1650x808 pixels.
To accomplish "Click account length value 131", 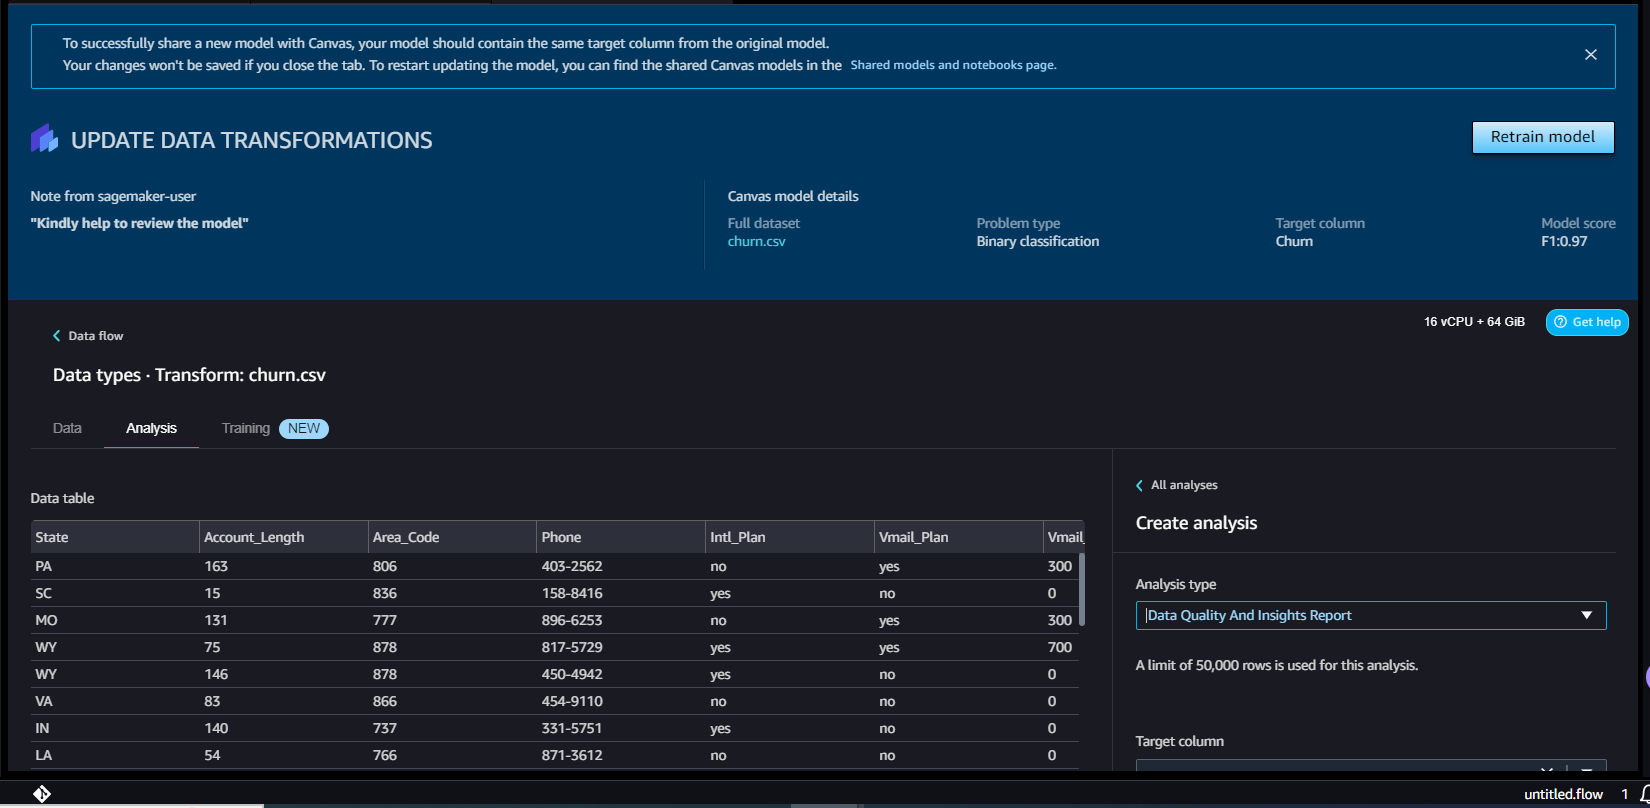I will (x=216, y=620).
